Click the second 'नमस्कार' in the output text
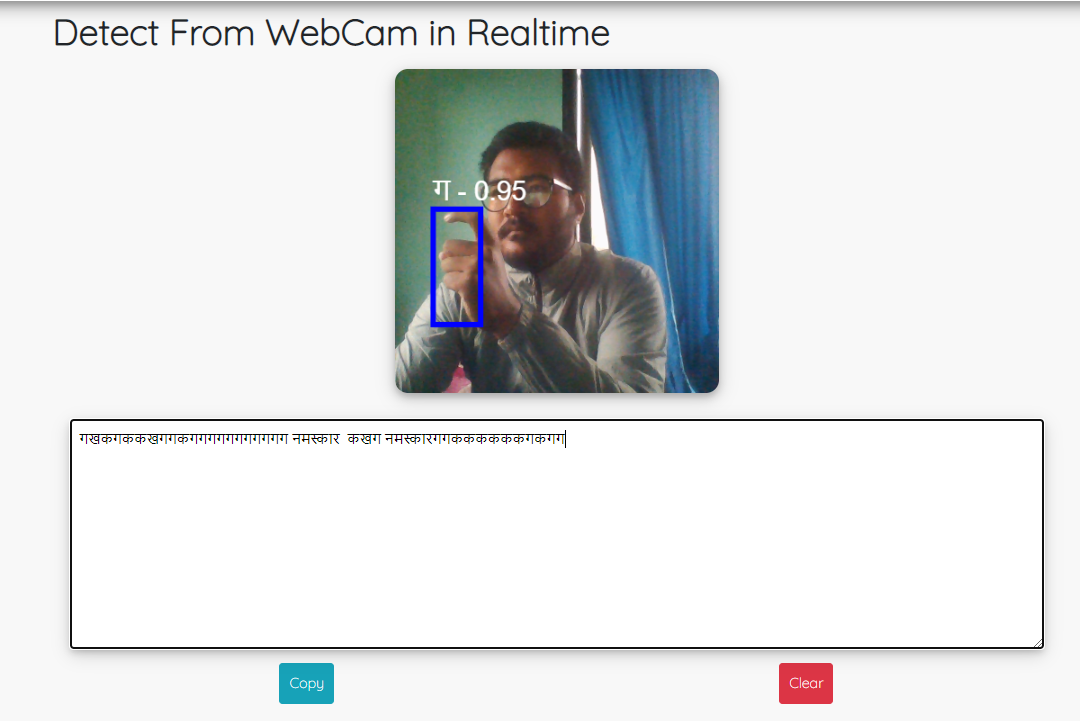Screen dimensions: 1080x721 pyautogui.click(x=409, y=439)
